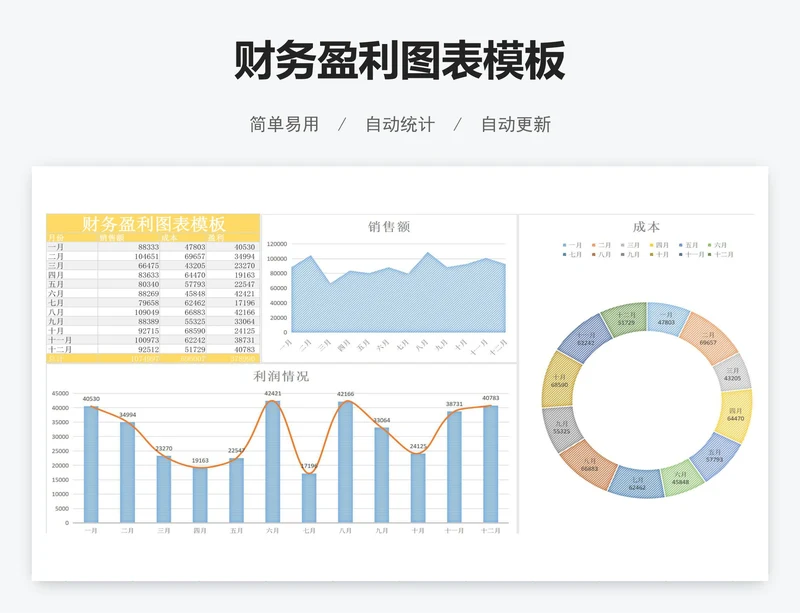Click the 十二月 legend entry in 成本 chart
The height and width of the screenshot is (613, 800).
click(x=720, y=254)
